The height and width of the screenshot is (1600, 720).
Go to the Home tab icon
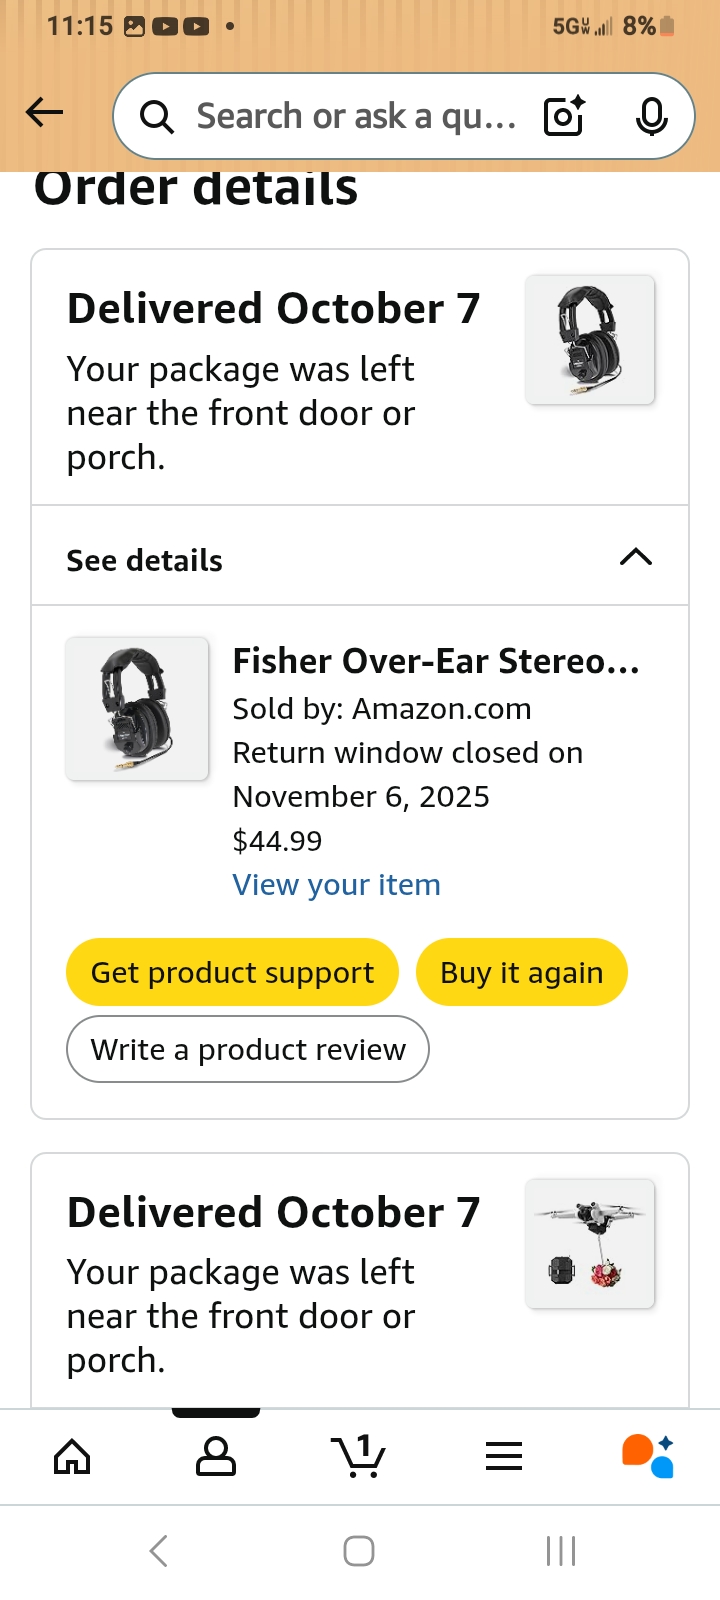72,1456
